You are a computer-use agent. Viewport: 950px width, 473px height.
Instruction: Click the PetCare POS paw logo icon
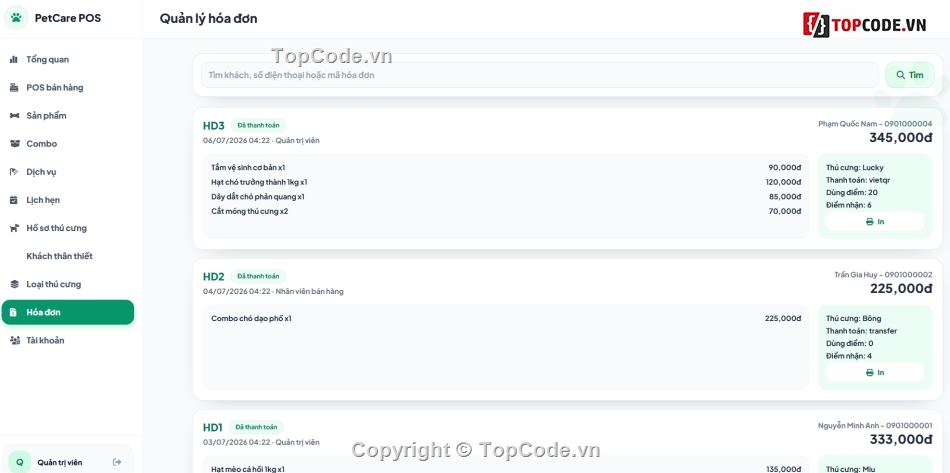[16, 18]
